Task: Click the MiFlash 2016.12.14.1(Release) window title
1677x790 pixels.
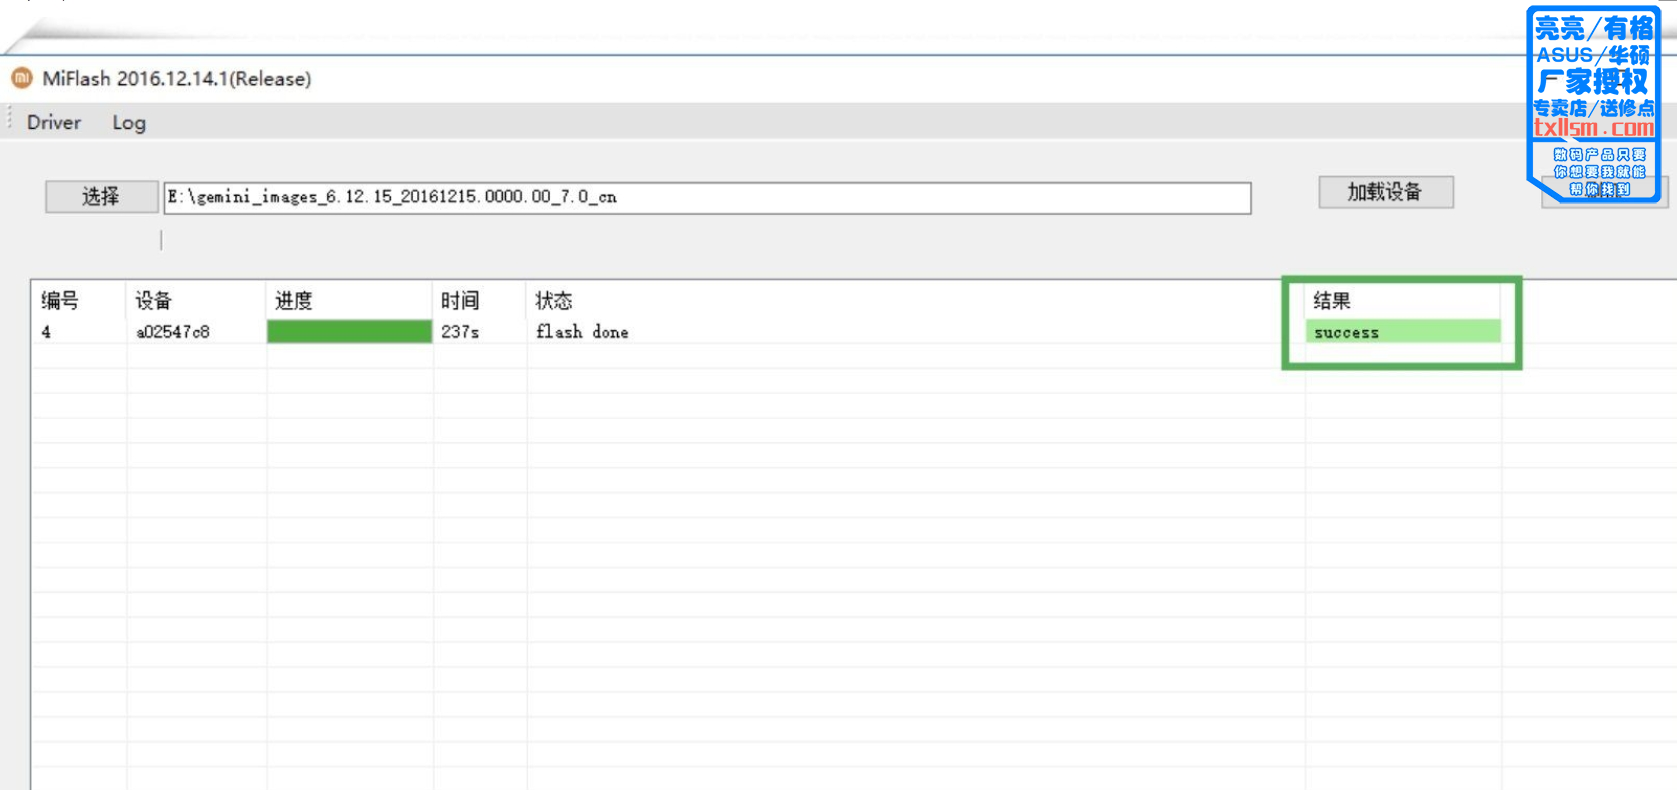Action: pyautogui.click(x=177, y=78)
